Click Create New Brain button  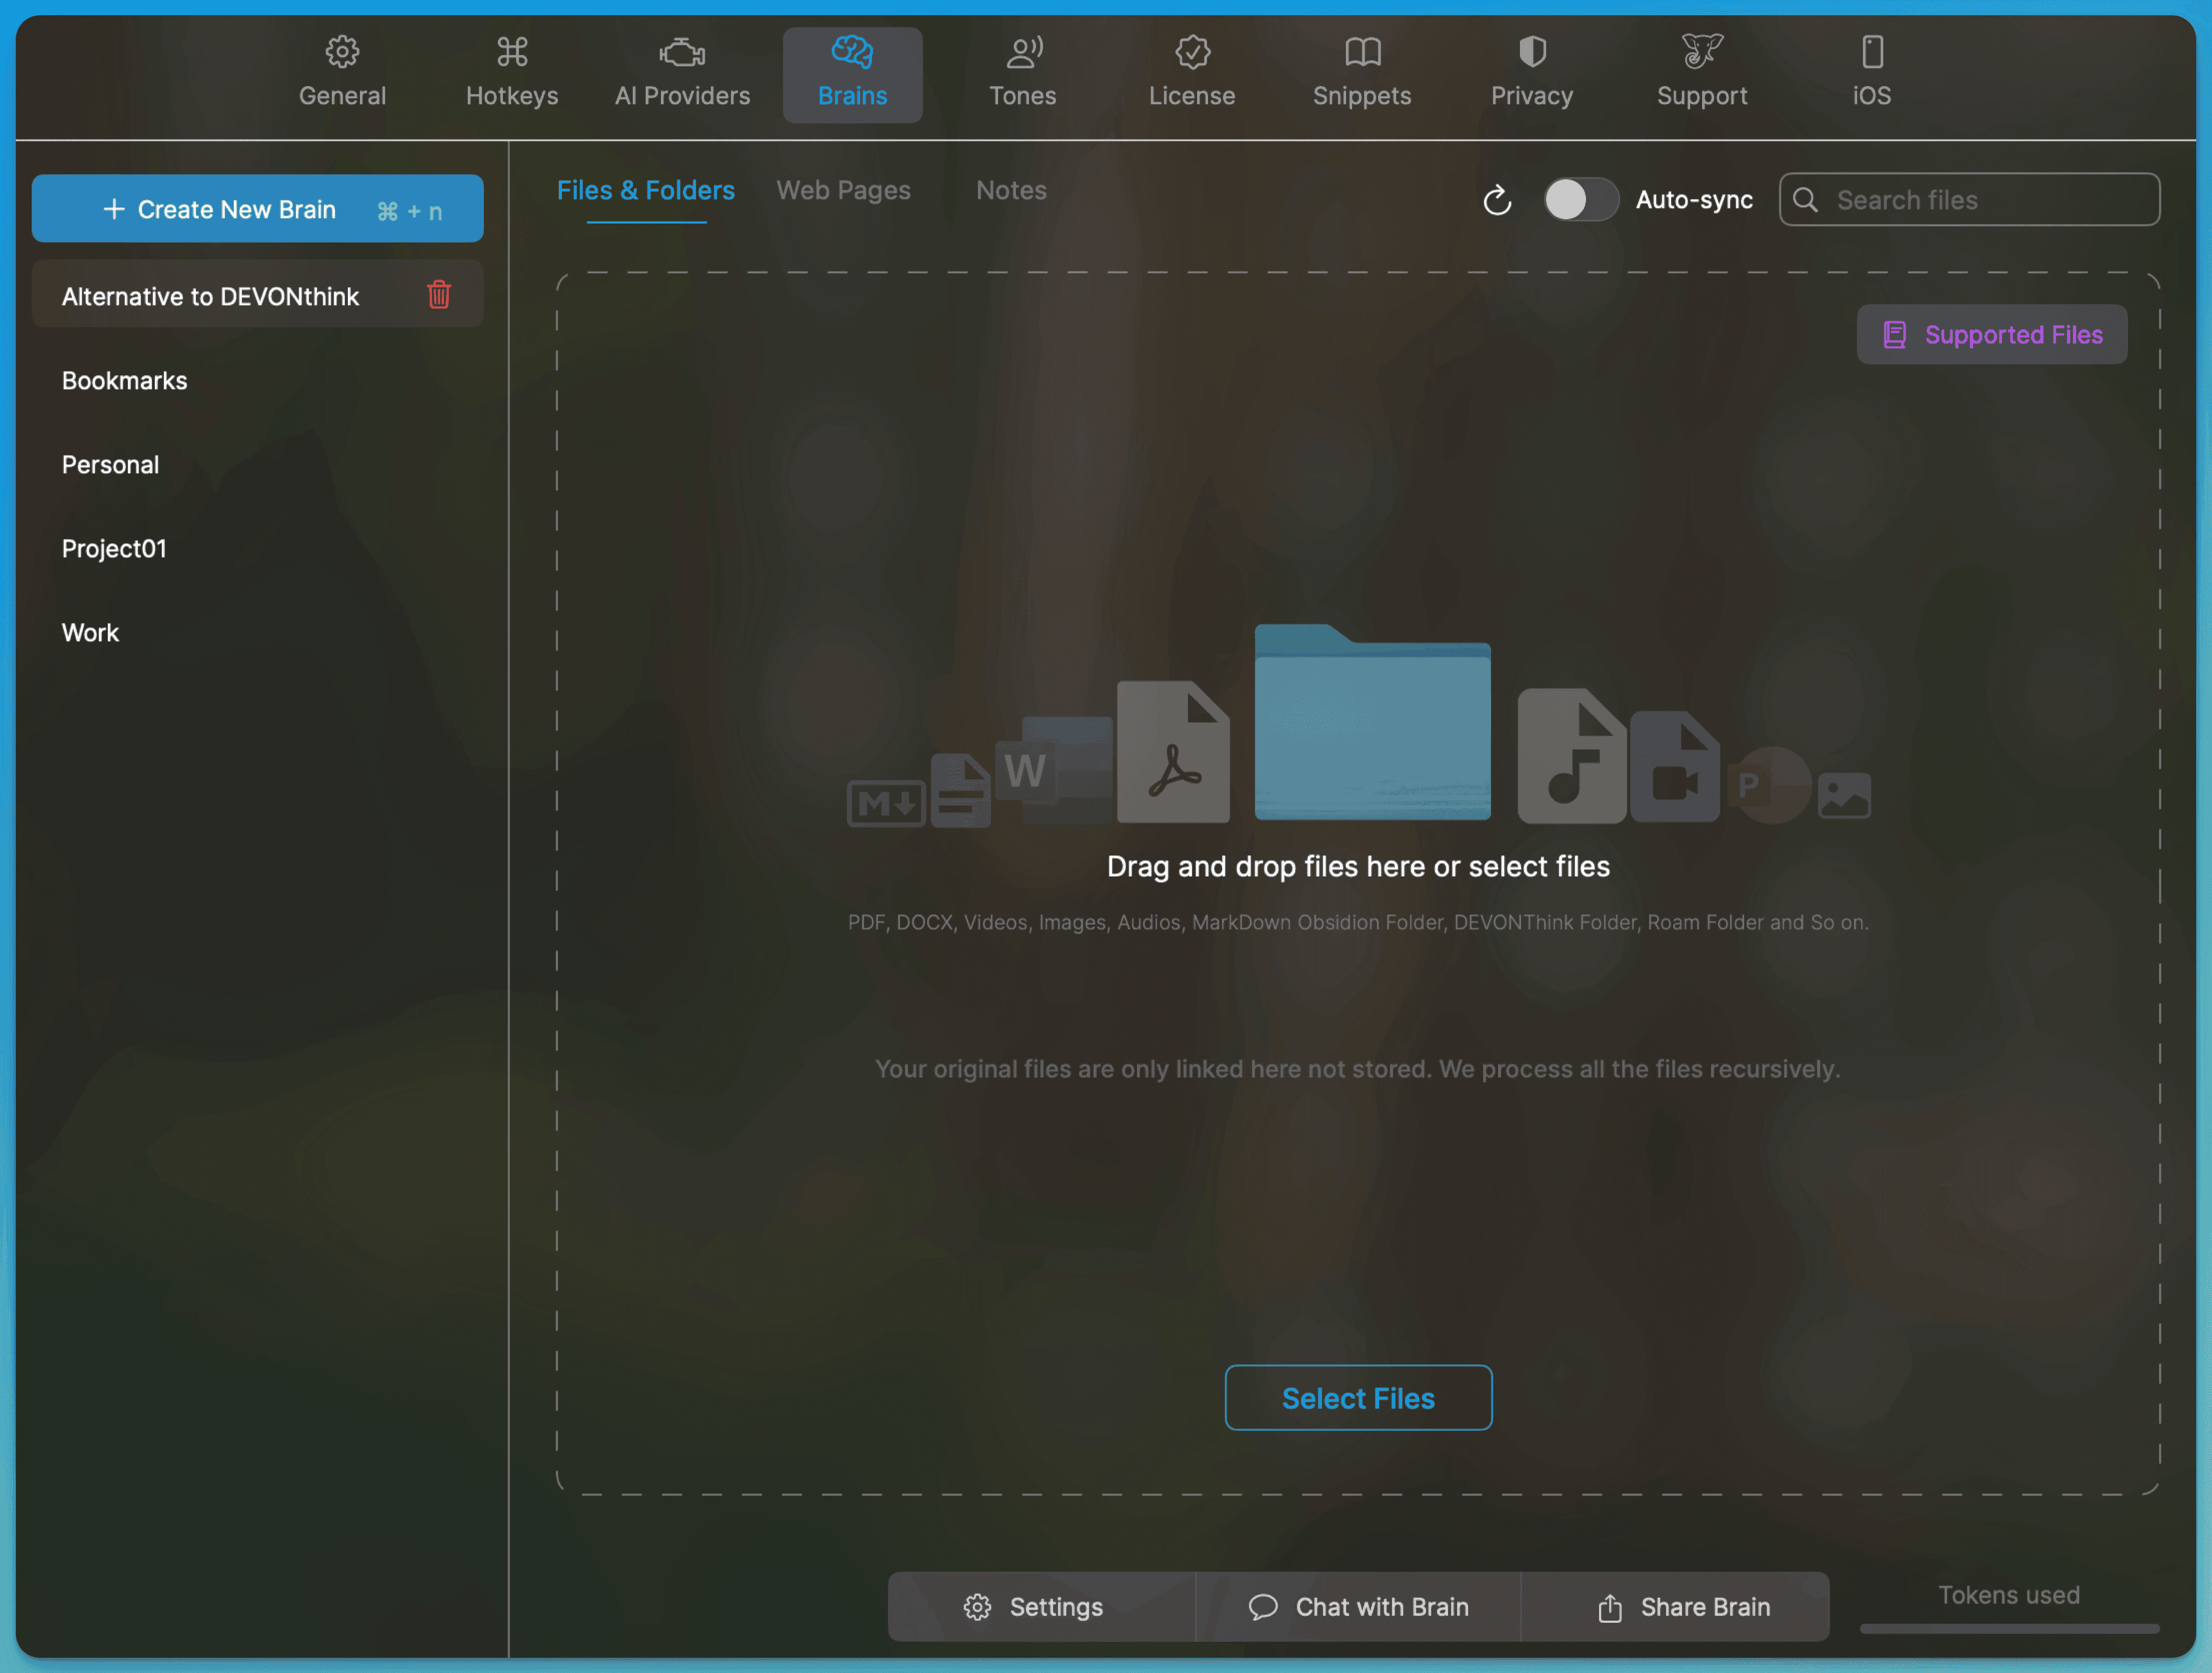[x=257, y=209]
